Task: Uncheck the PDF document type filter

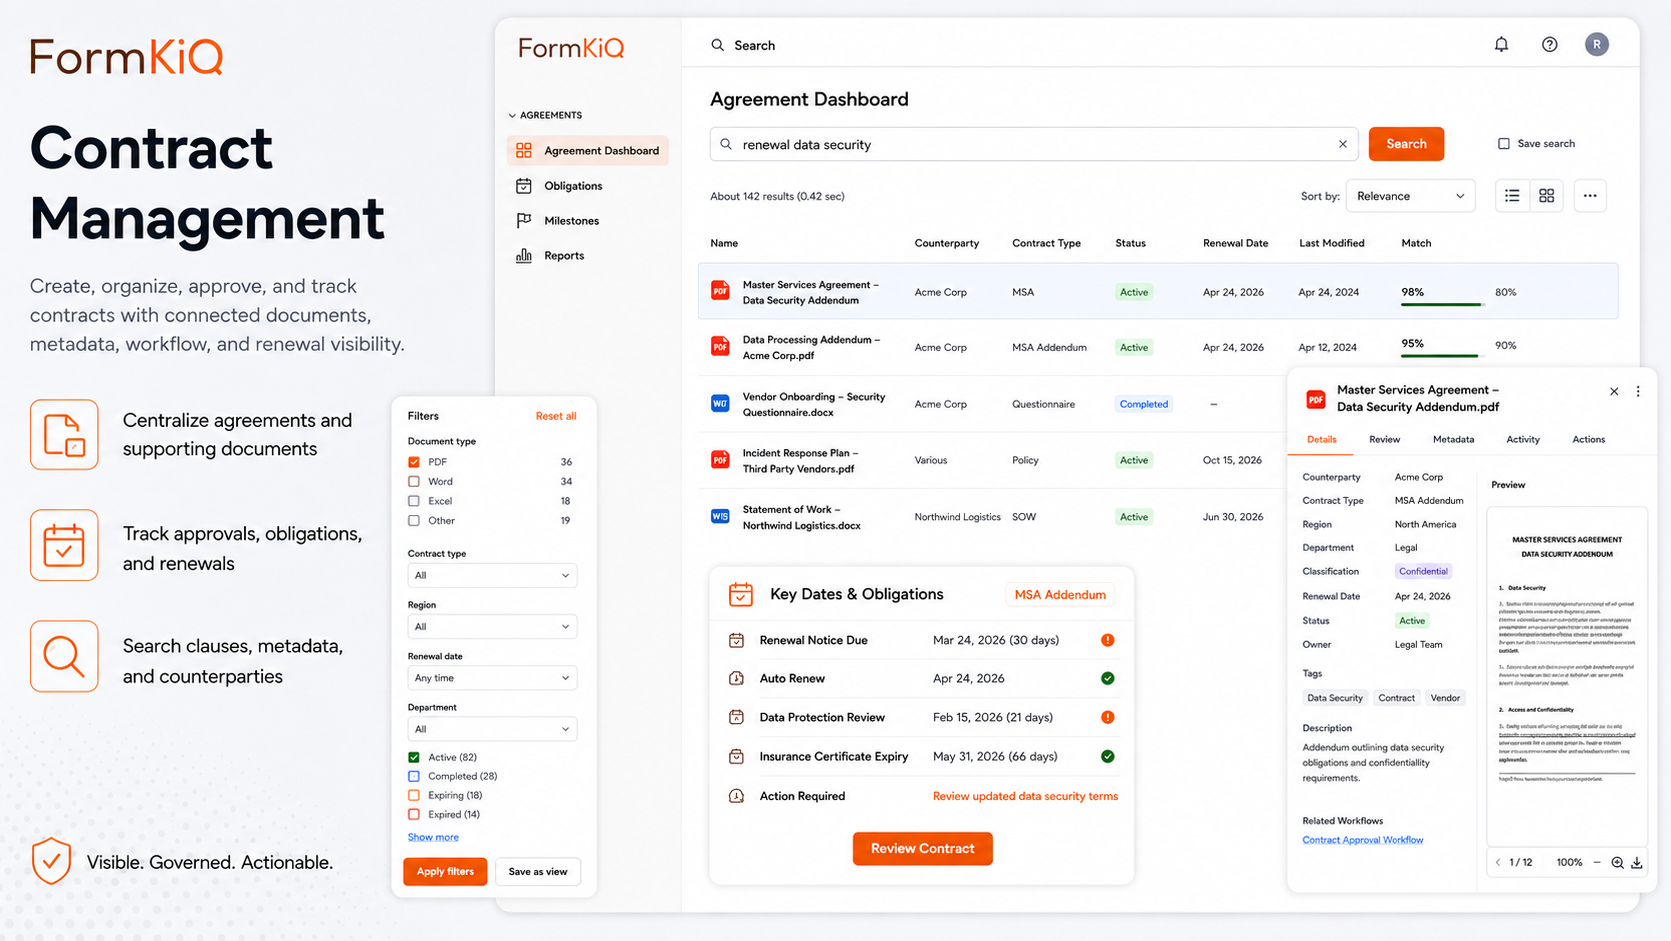Action: (x=414, y=462)
